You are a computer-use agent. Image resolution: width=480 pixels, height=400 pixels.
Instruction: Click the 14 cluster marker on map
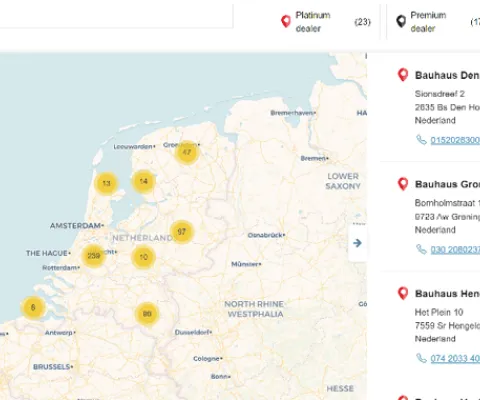tap(143, 181)
